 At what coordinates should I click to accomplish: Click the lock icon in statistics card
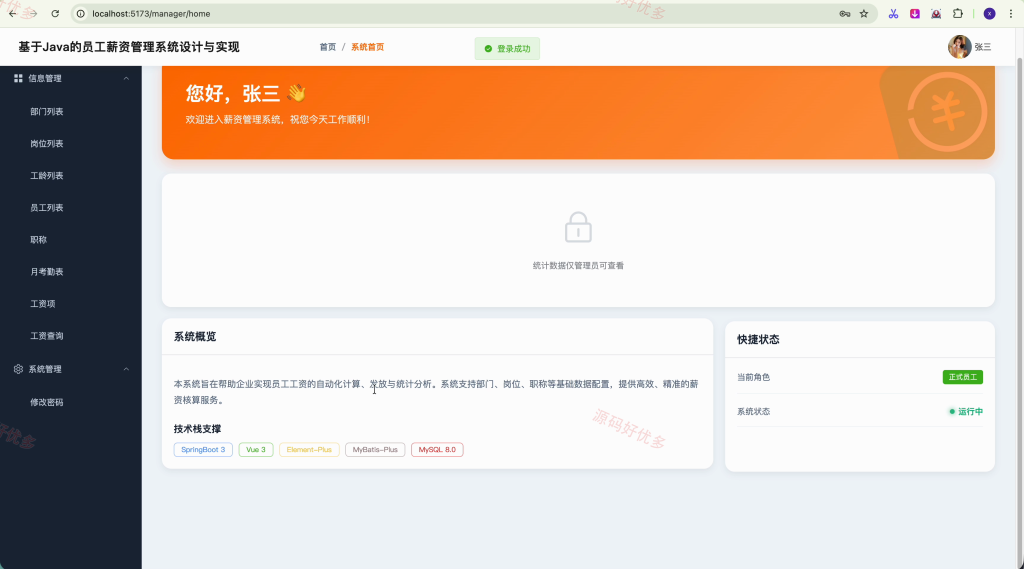578,227
